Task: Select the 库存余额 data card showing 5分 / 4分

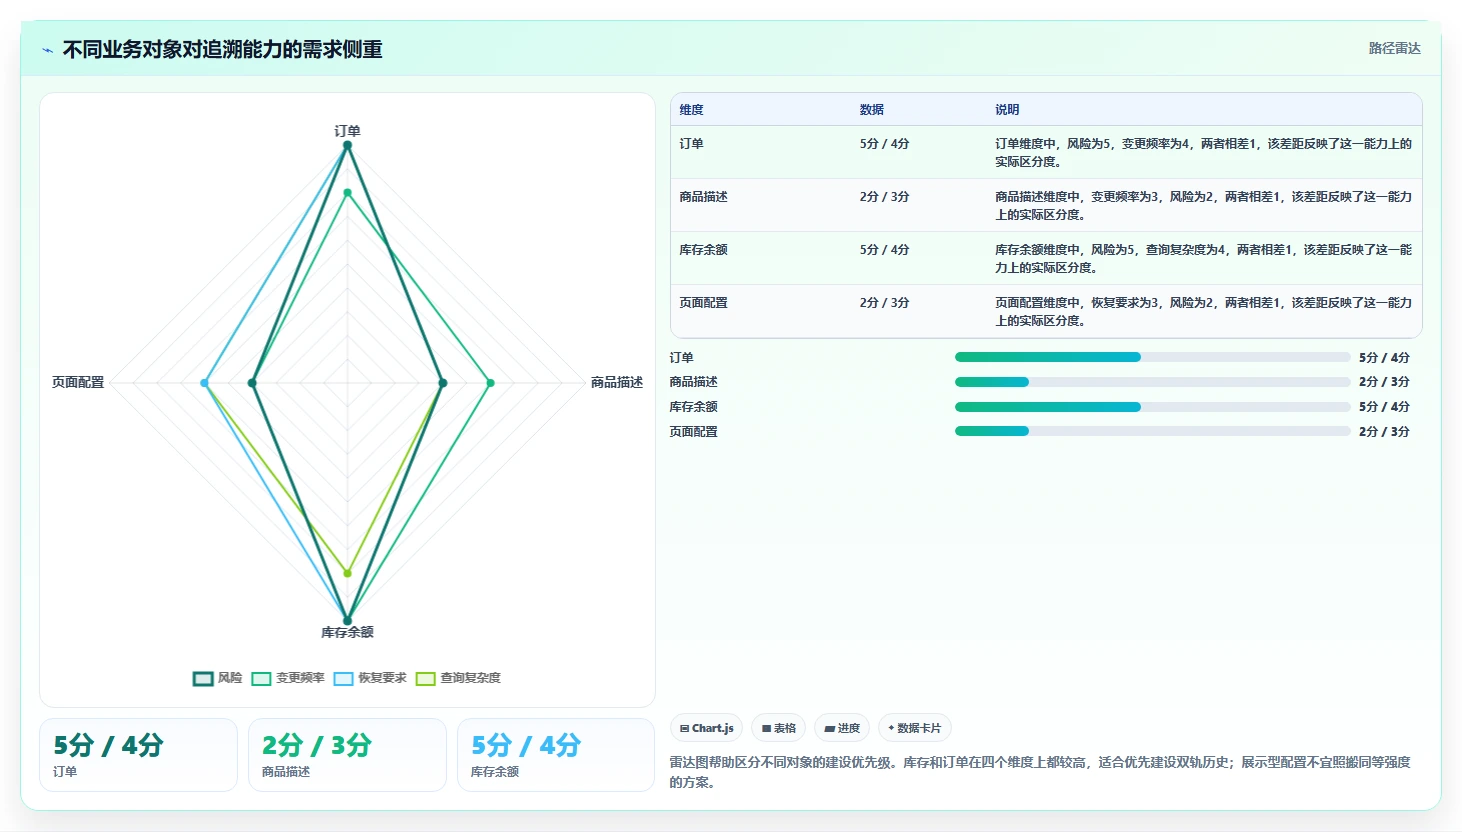Action: pyautogui.click(x=556, y=755)
